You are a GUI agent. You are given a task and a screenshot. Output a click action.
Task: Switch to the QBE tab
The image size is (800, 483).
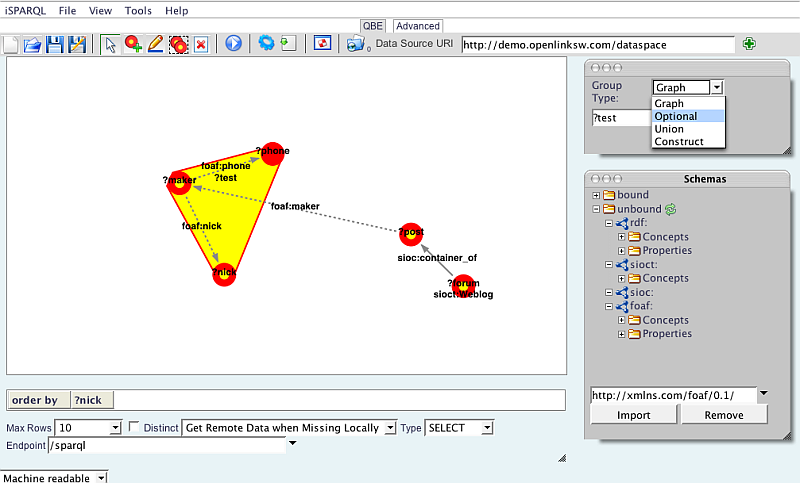[x=372, y=26]
